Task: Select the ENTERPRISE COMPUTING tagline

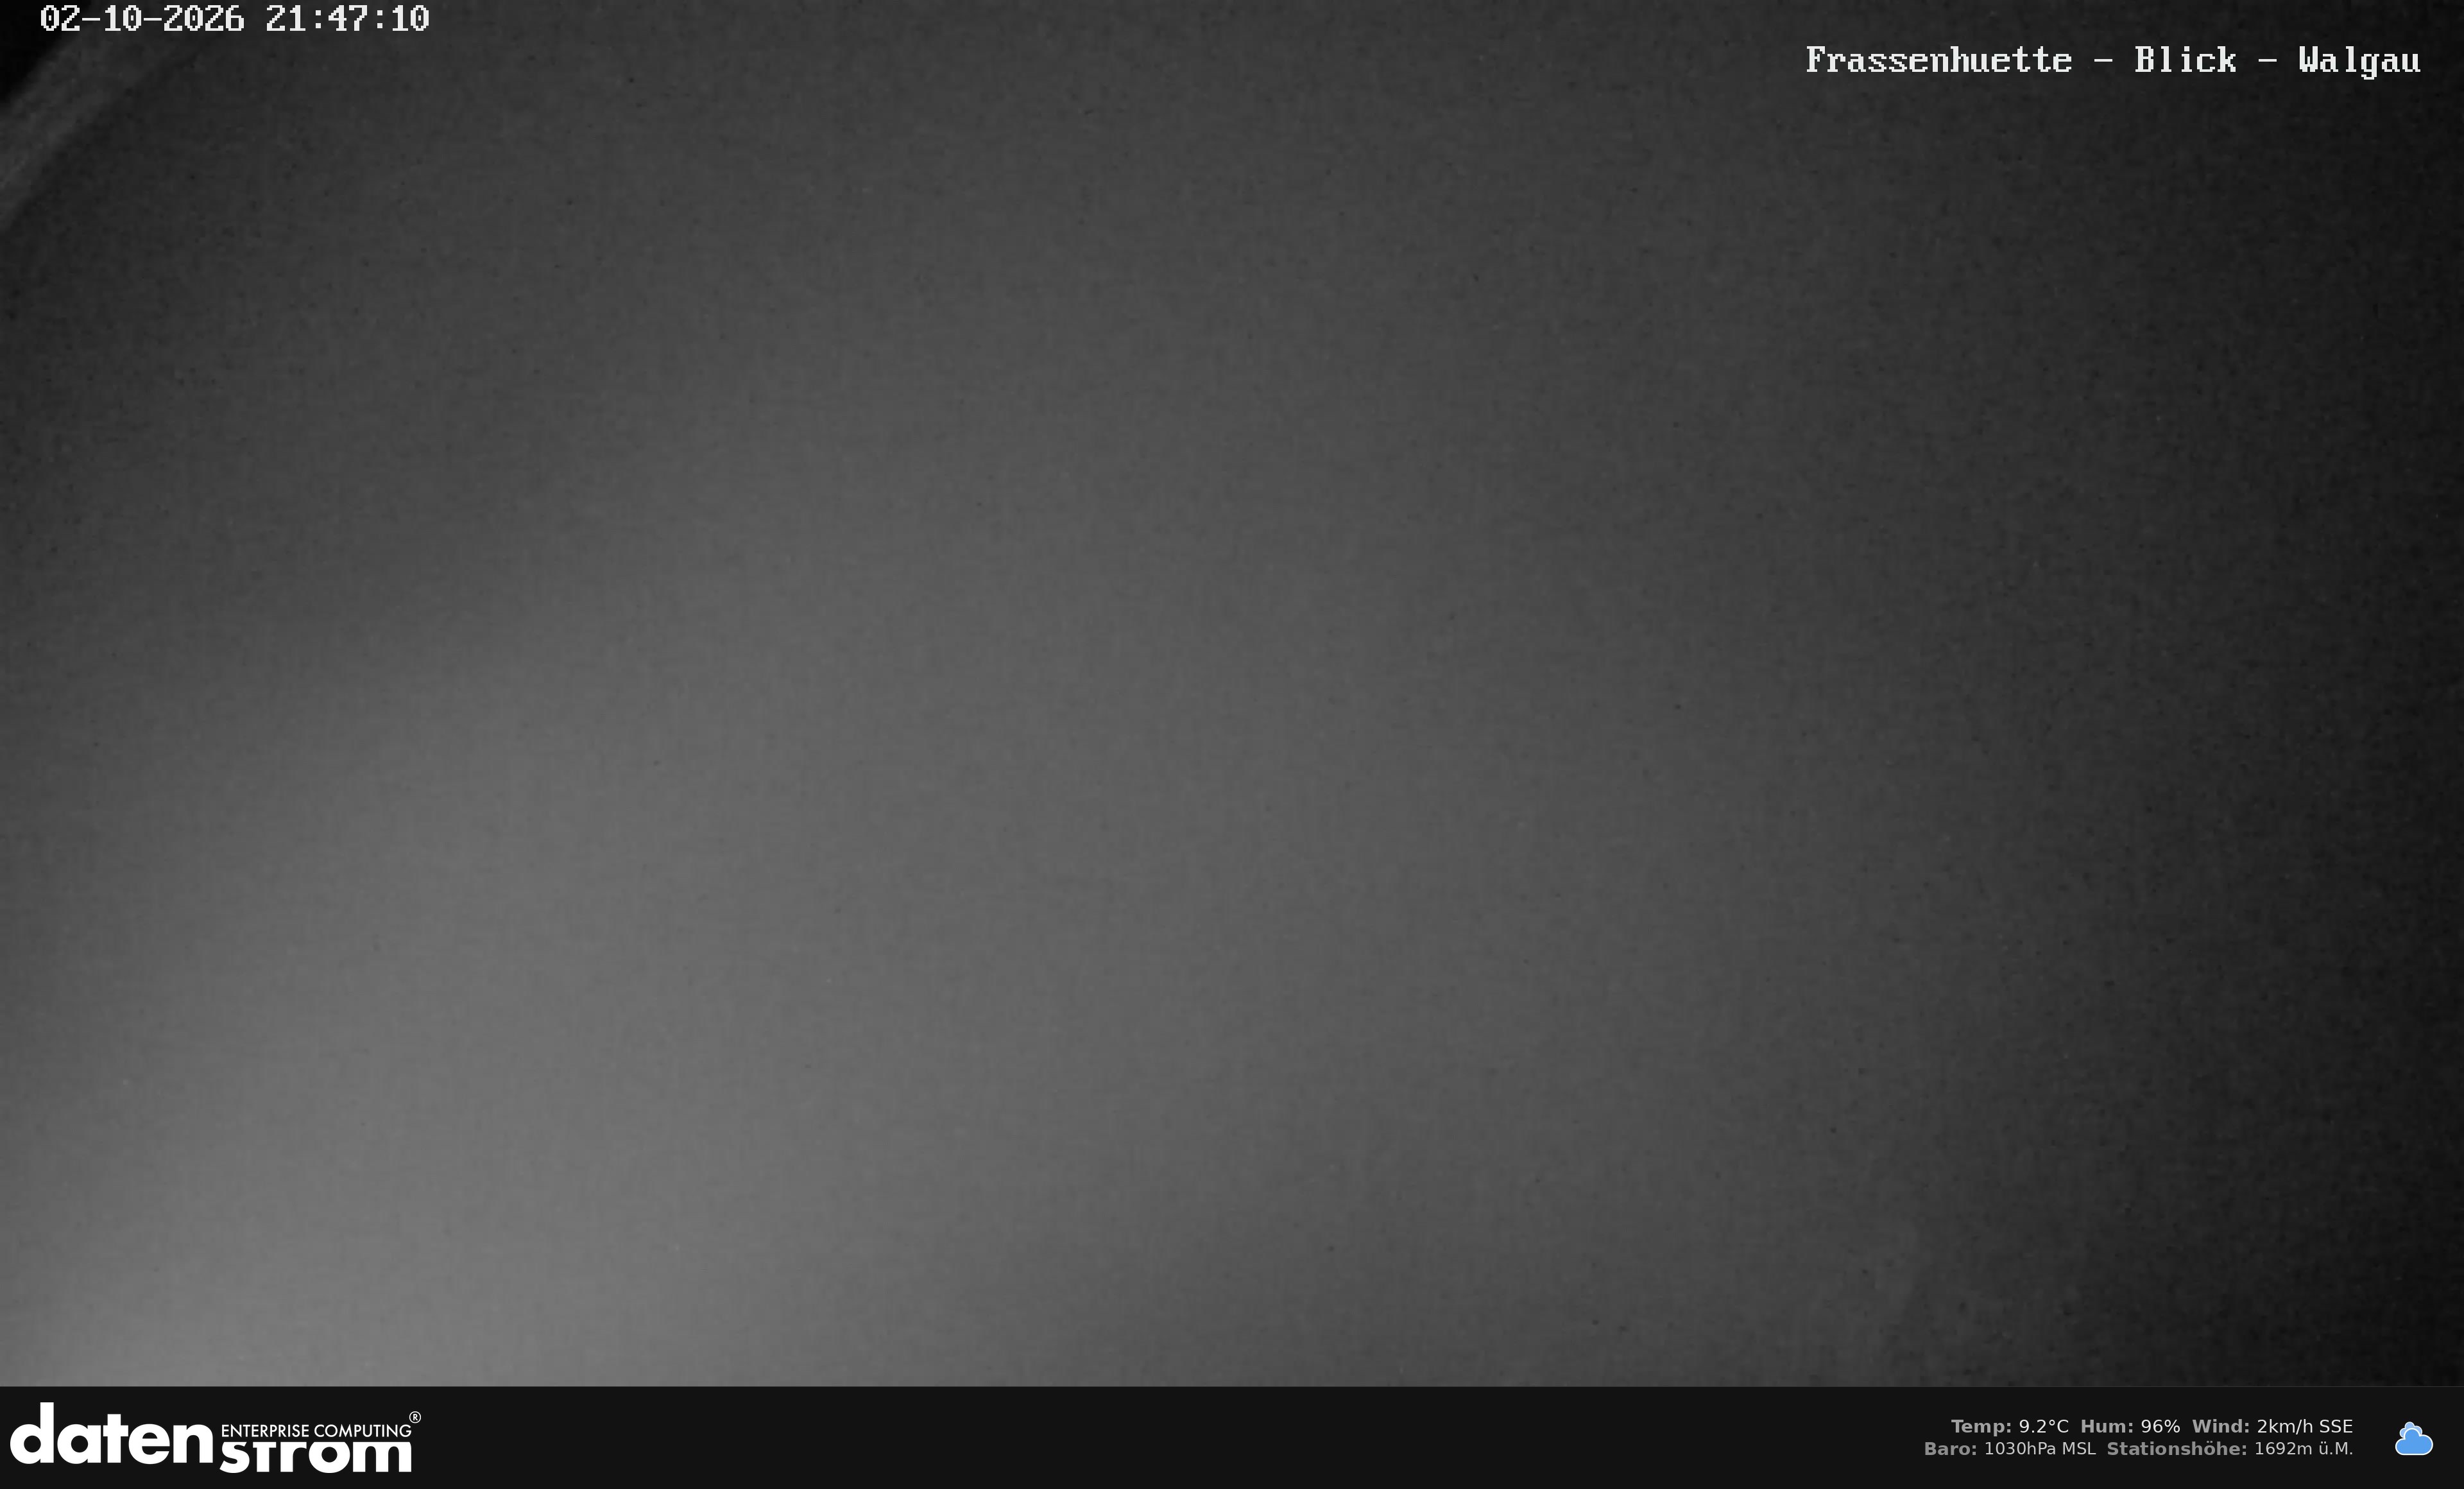Action: pos(315,1430)
